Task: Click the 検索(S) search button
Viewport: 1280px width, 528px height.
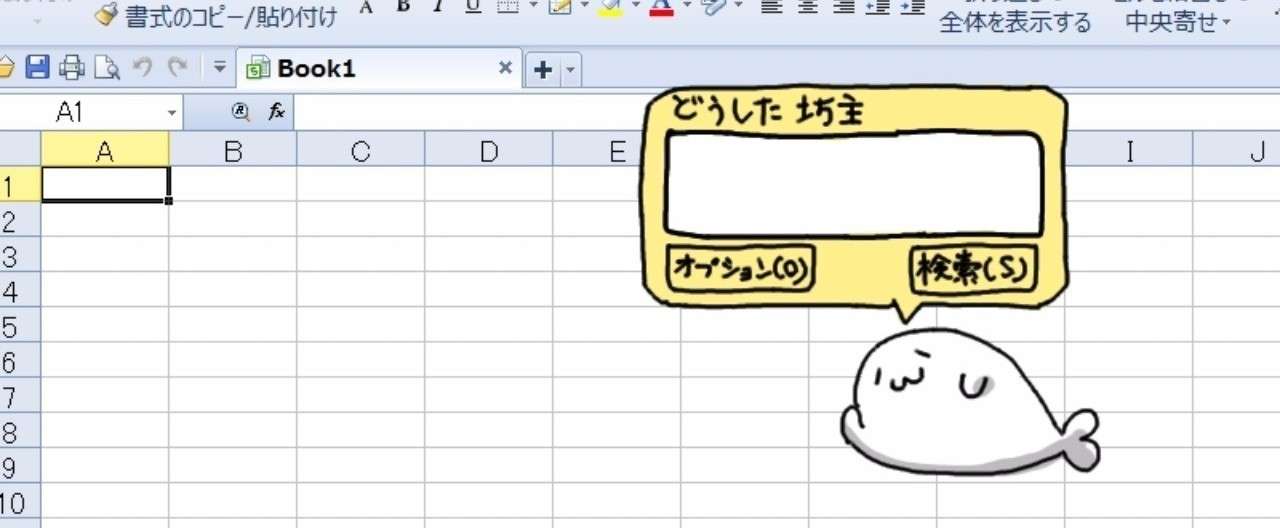Action: (973, 269)
